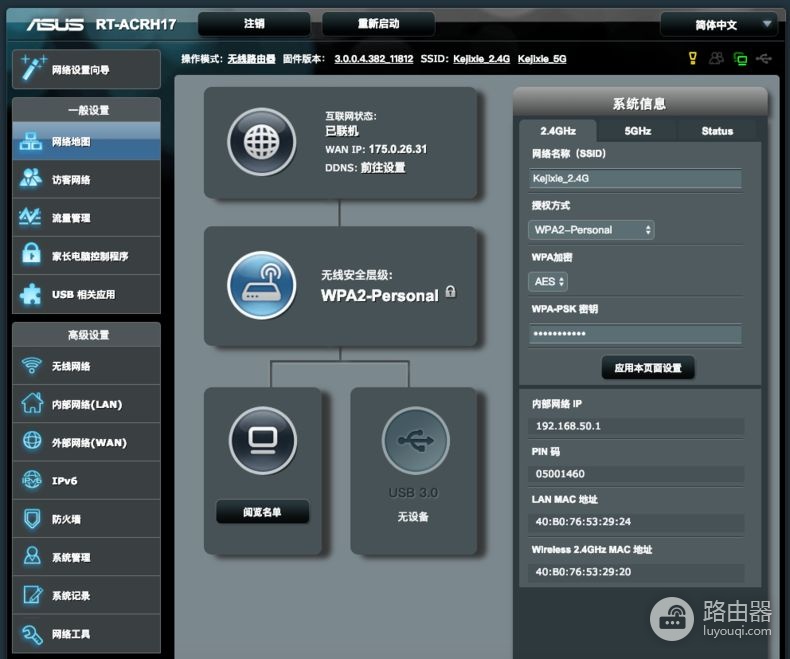
Task: Click the 前往设置 DDNS link
Action: [x=383, y=167]
